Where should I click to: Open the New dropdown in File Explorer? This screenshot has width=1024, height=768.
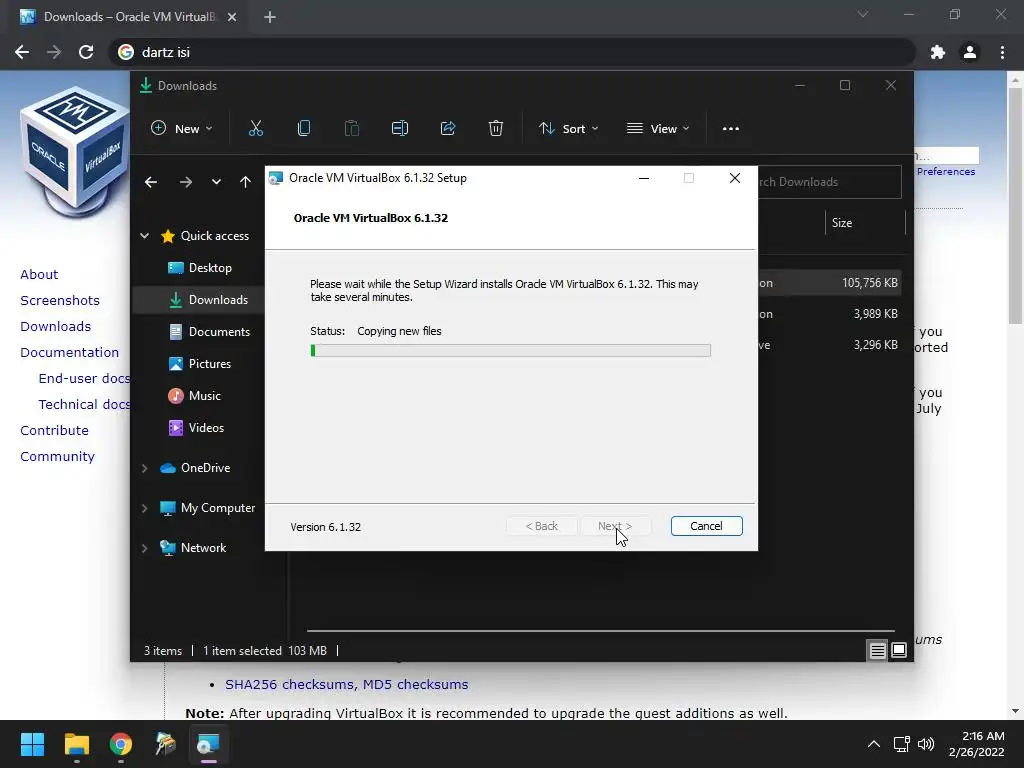[x=182, y=129]
